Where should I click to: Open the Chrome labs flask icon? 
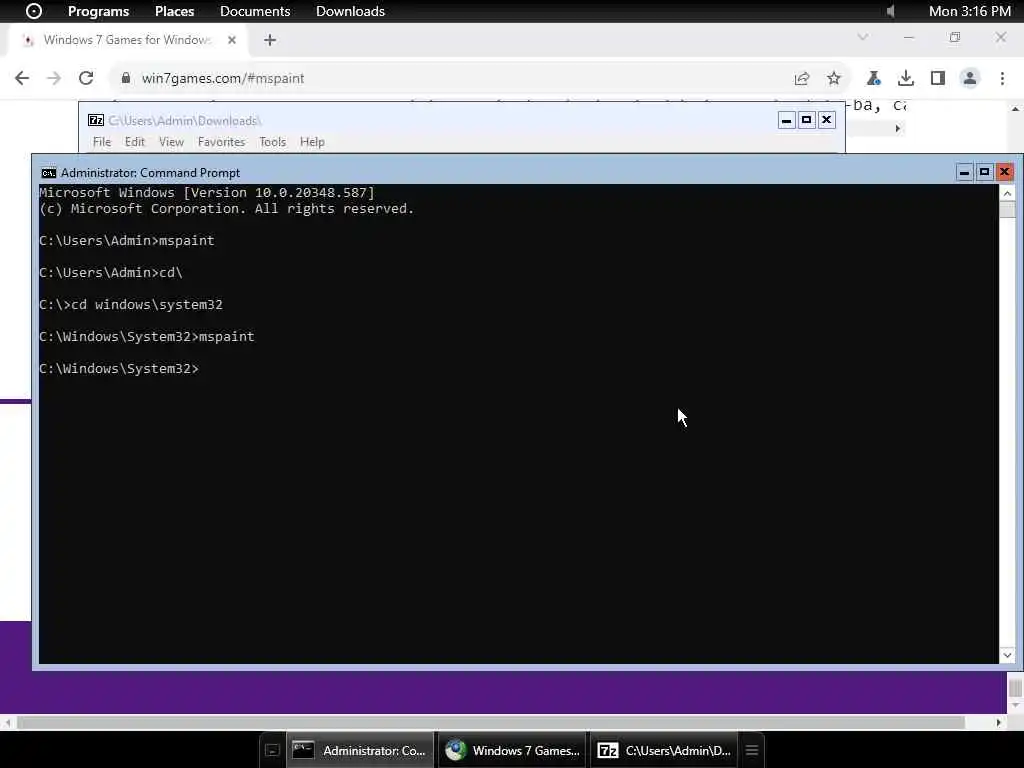[x=873, y=78]
